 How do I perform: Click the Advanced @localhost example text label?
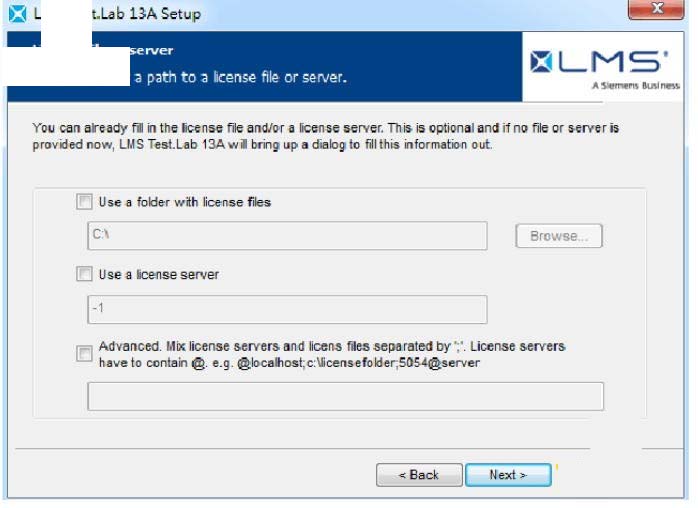pos(332,354)
